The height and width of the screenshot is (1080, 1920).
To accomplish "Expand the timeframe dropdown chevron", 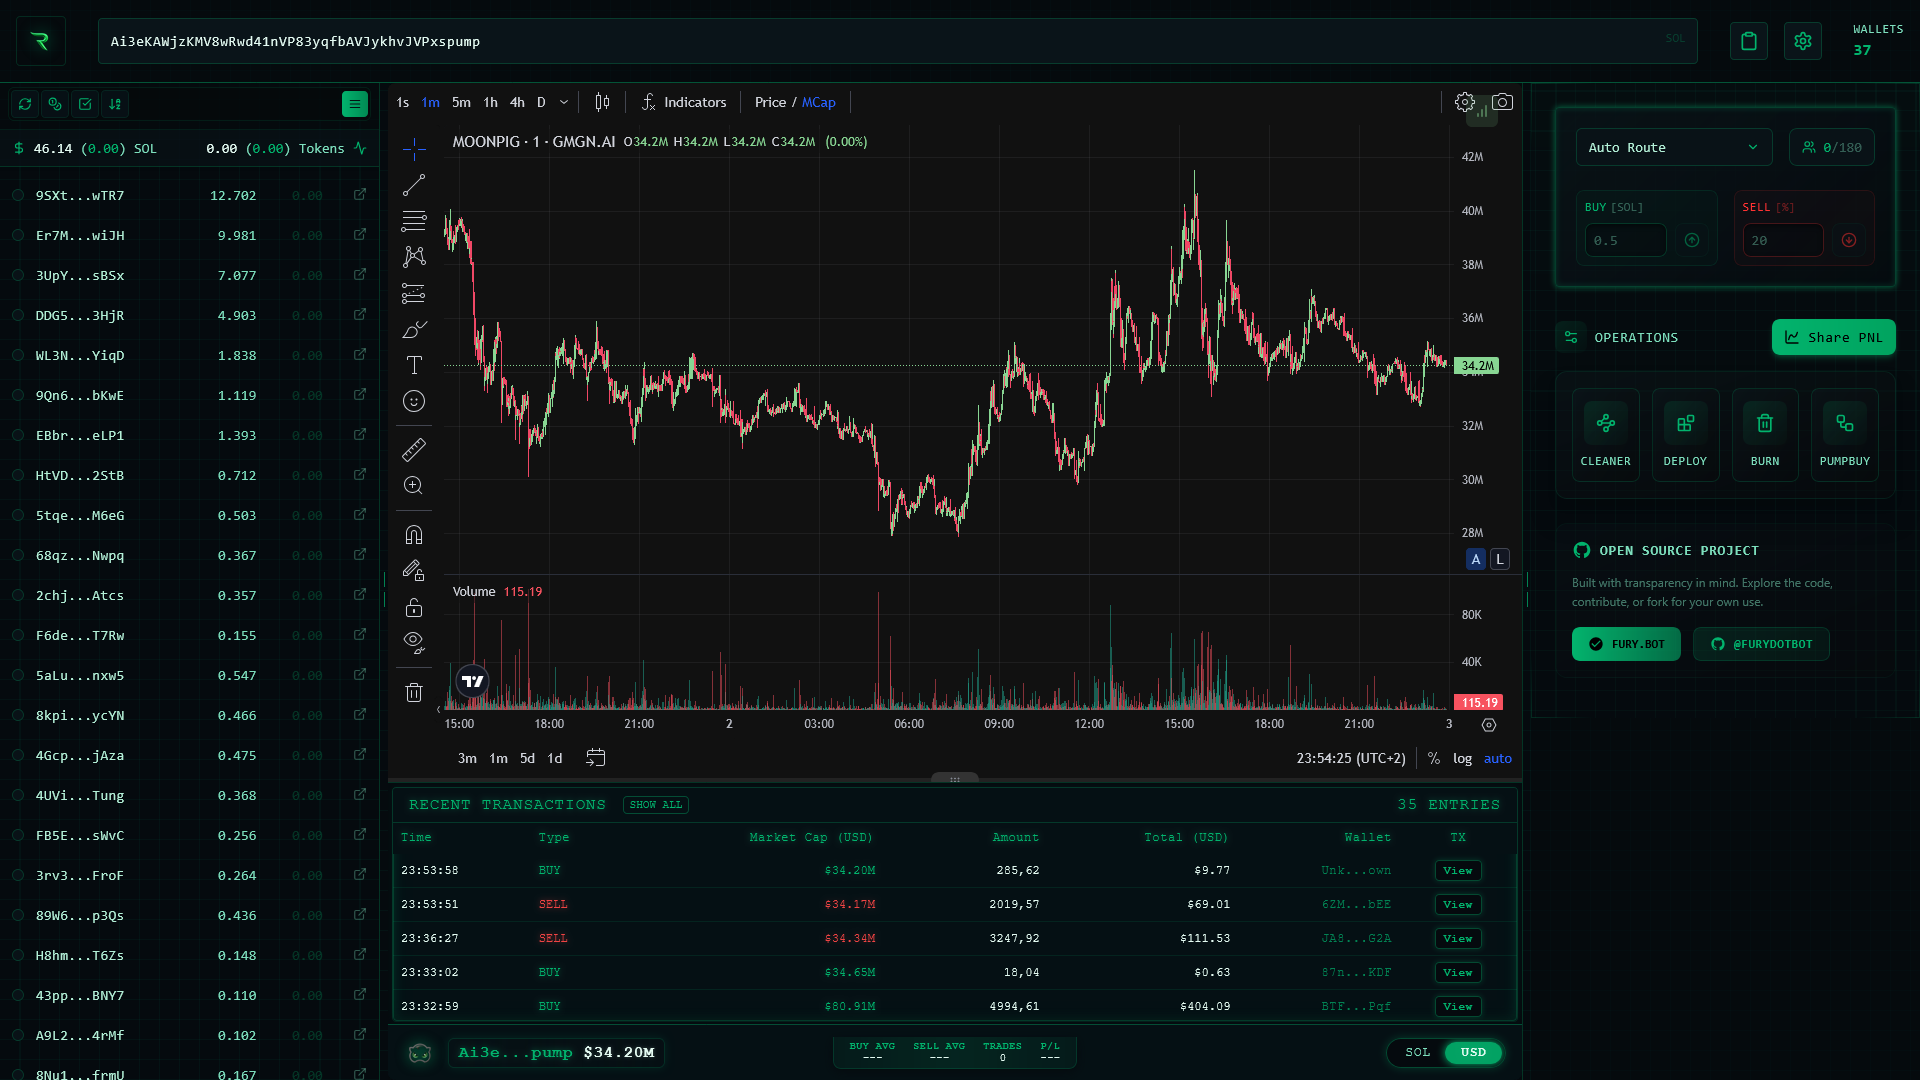I will [564, 102].
